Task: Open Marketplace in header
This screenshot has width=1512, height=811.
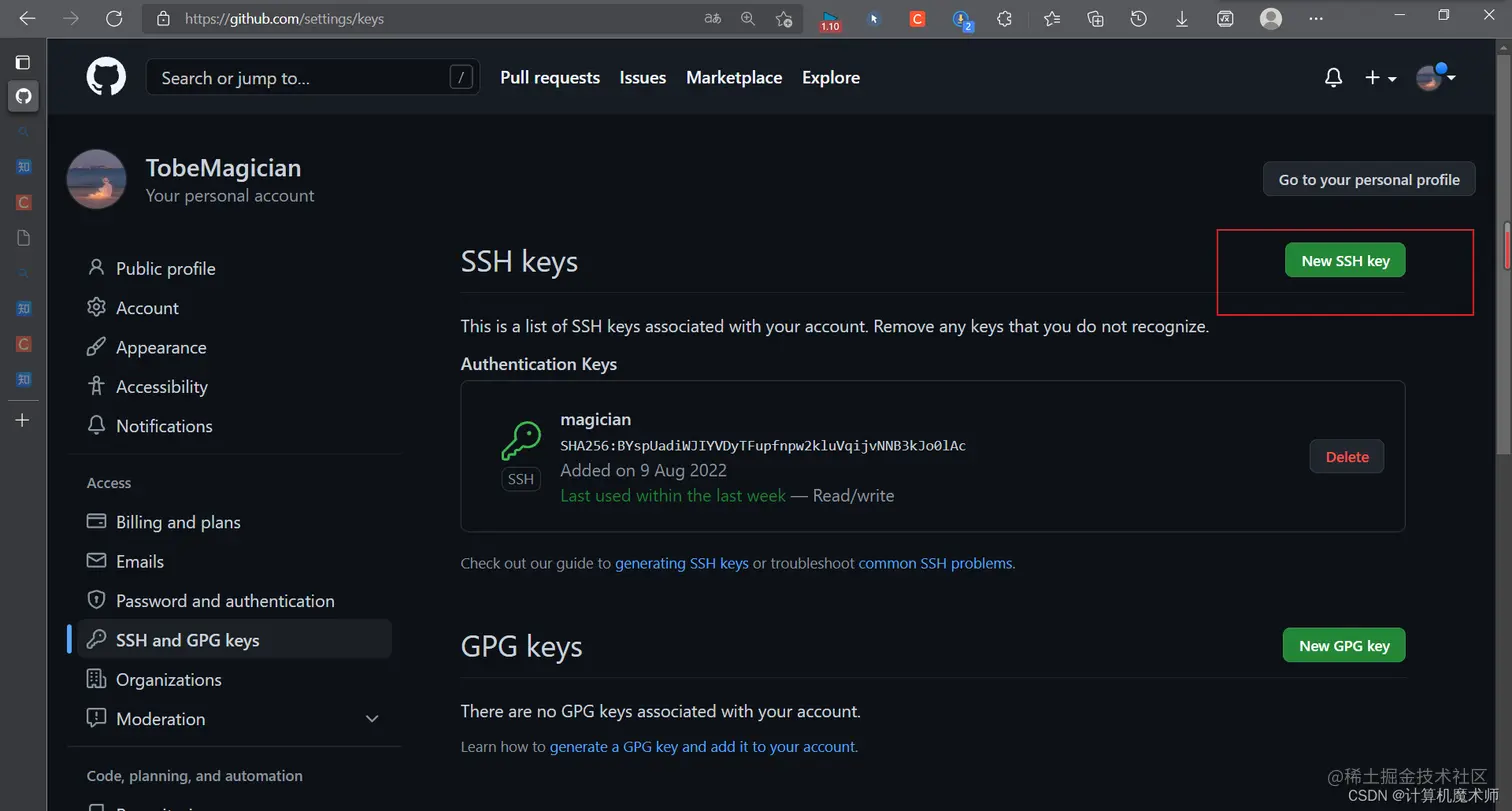Action: pos(734,77)
